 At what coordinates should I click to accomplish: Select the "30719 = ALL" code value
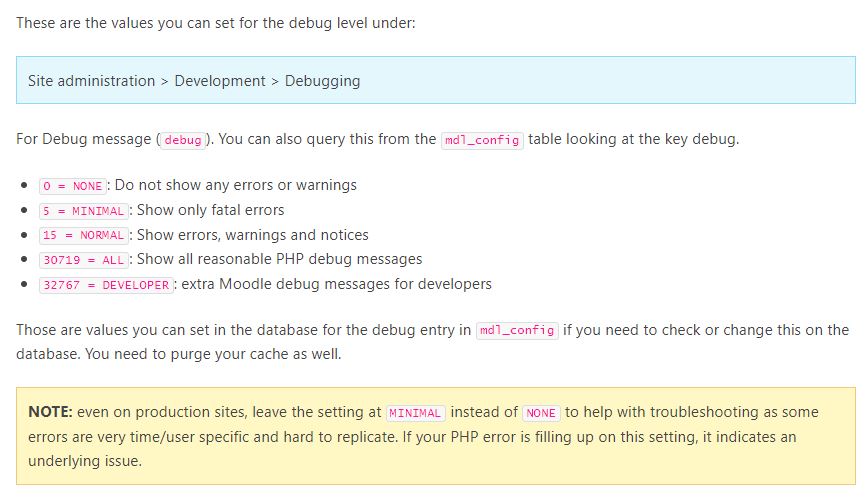point(83,260)
